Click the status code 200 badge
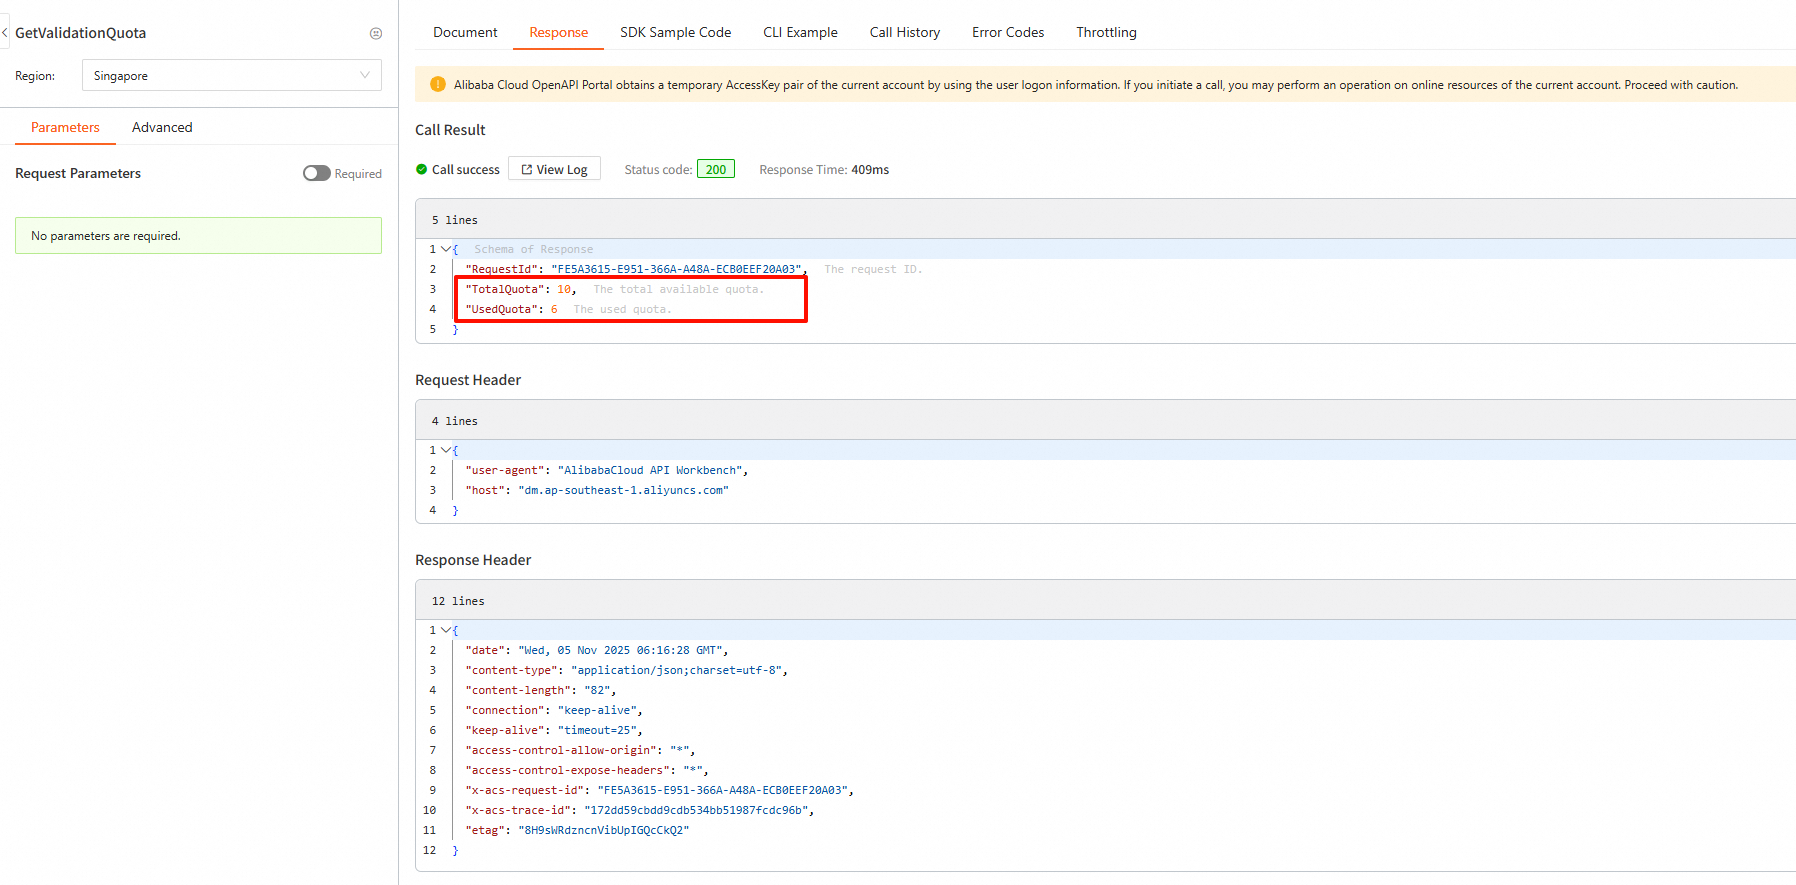1796x885 pixels. tap(716, 169)
